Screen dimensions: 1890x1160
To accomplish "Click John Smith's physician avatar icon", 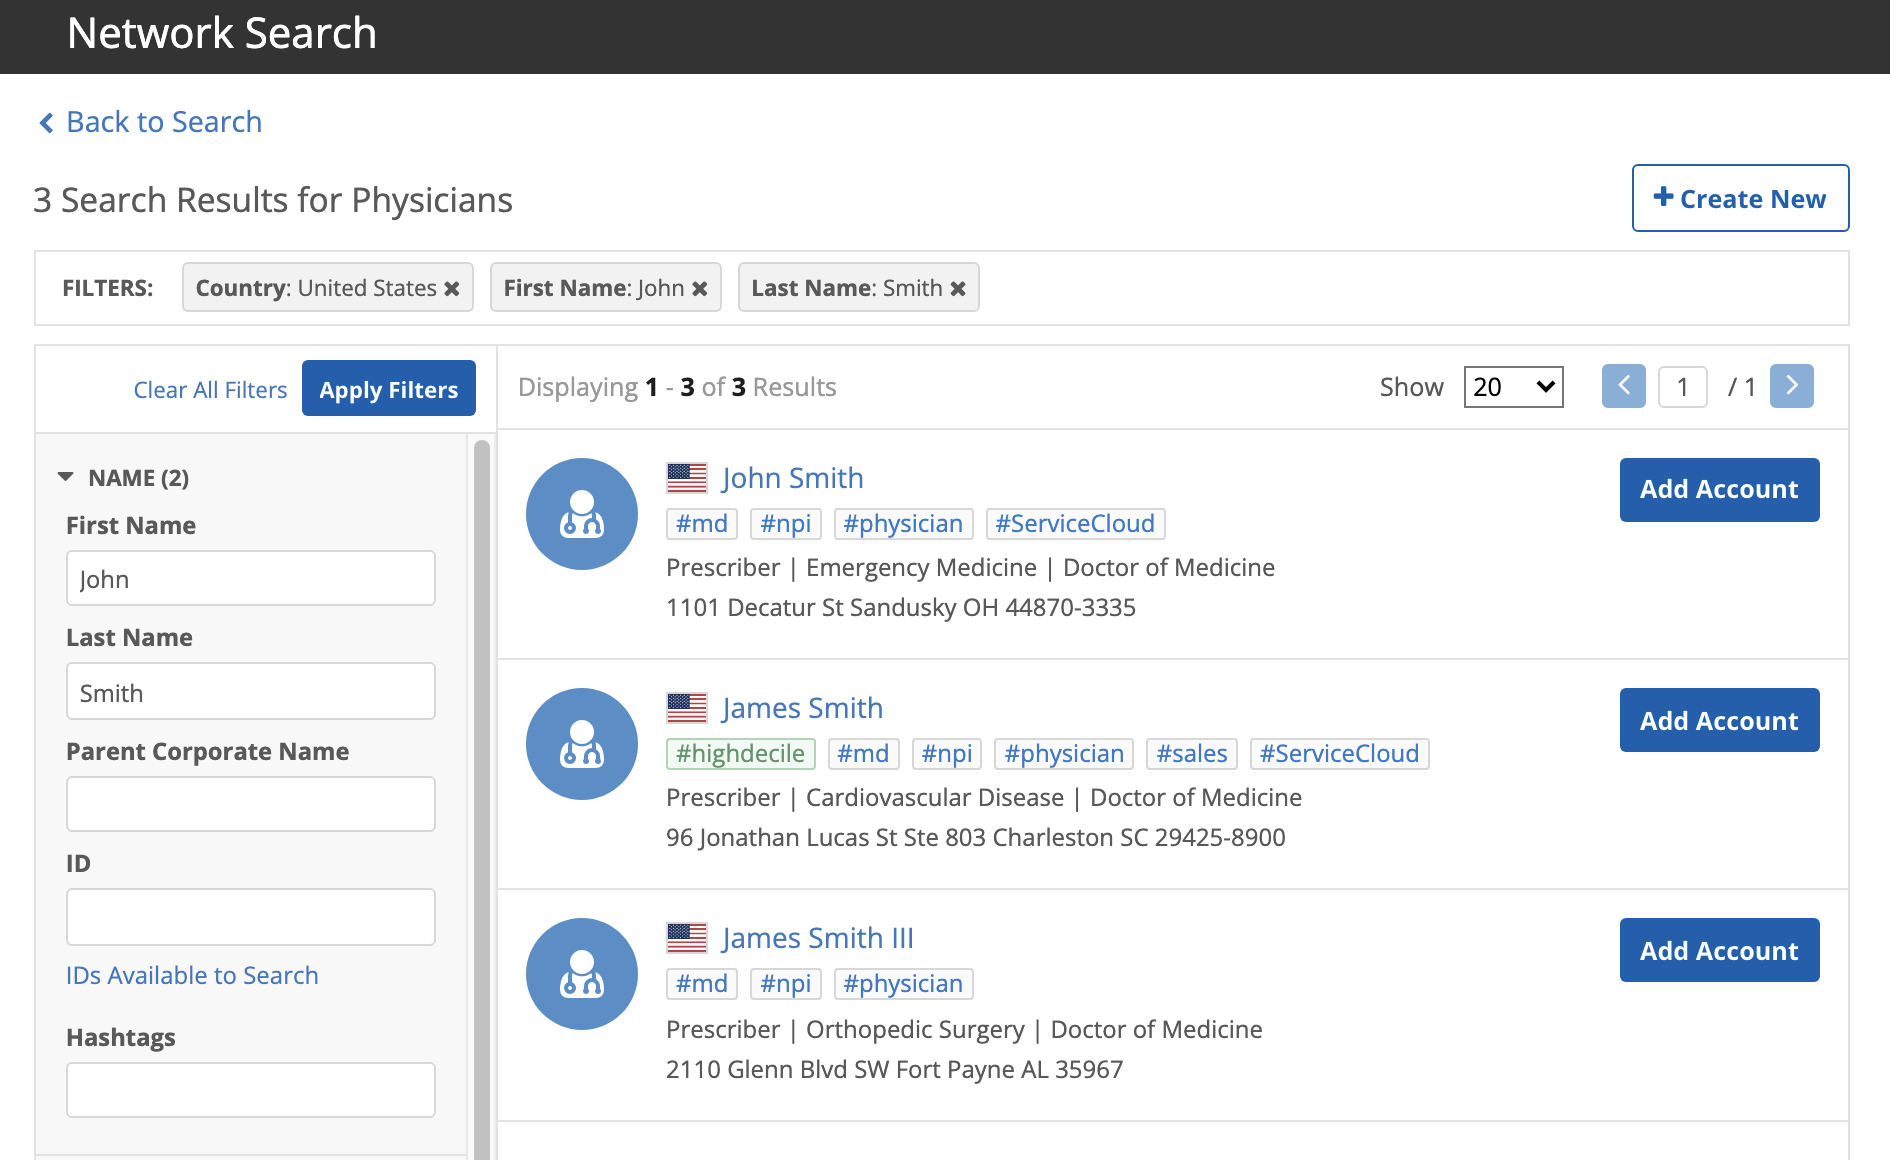I will tap(581, 514).
